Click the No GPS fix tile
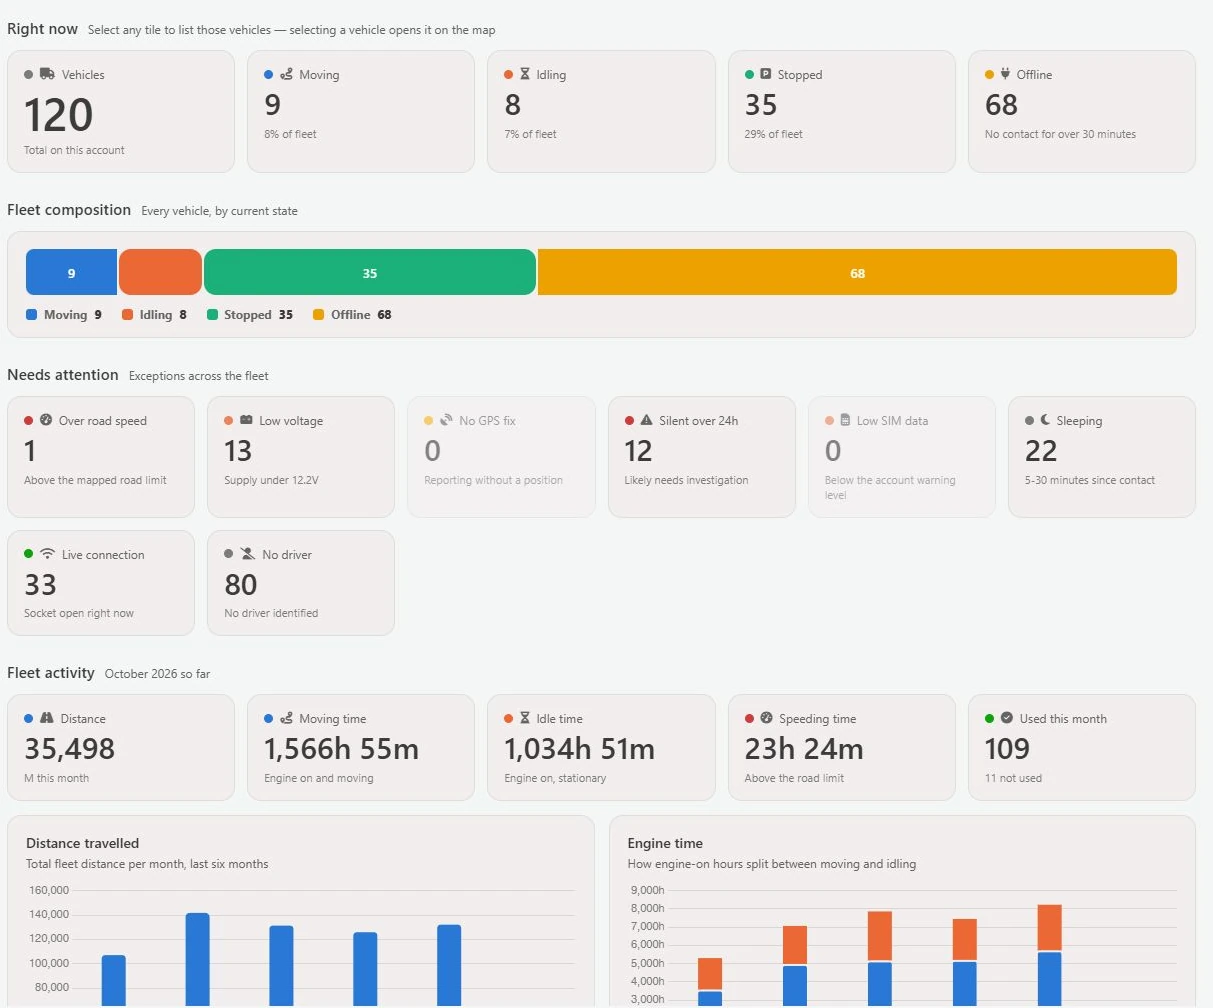1213x1008 pixels. pyautogui.click(x=501, y=457)
